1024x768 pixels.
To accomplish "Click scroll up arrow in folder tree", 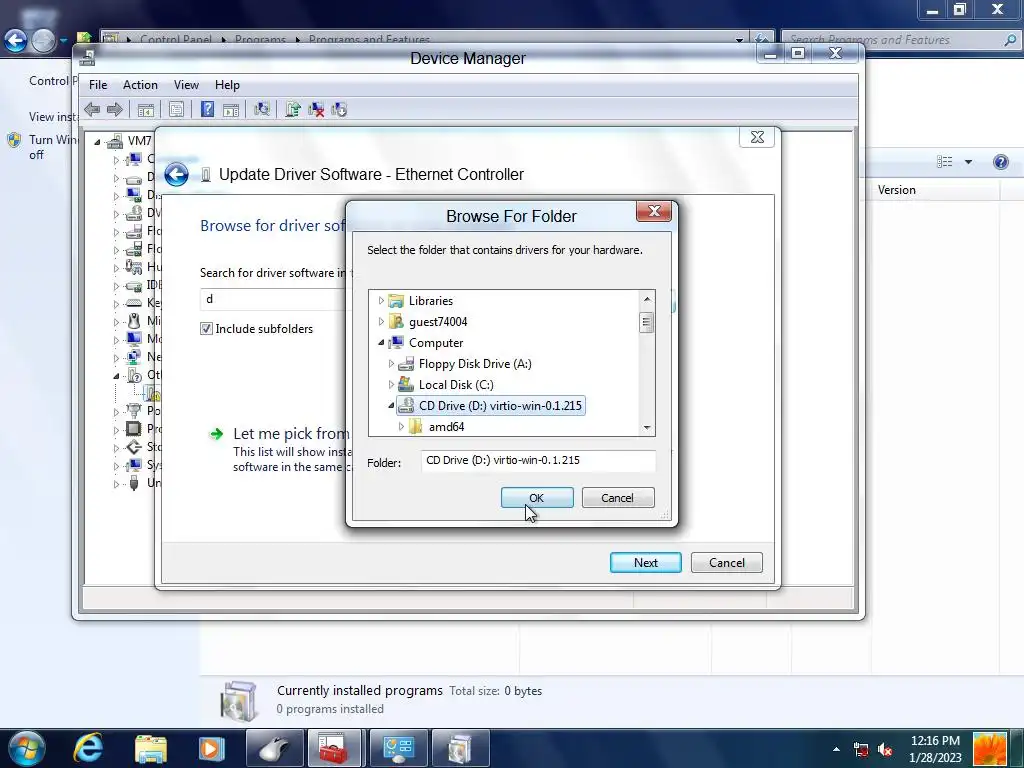I will pyautogui.click(x=647, y=299).
